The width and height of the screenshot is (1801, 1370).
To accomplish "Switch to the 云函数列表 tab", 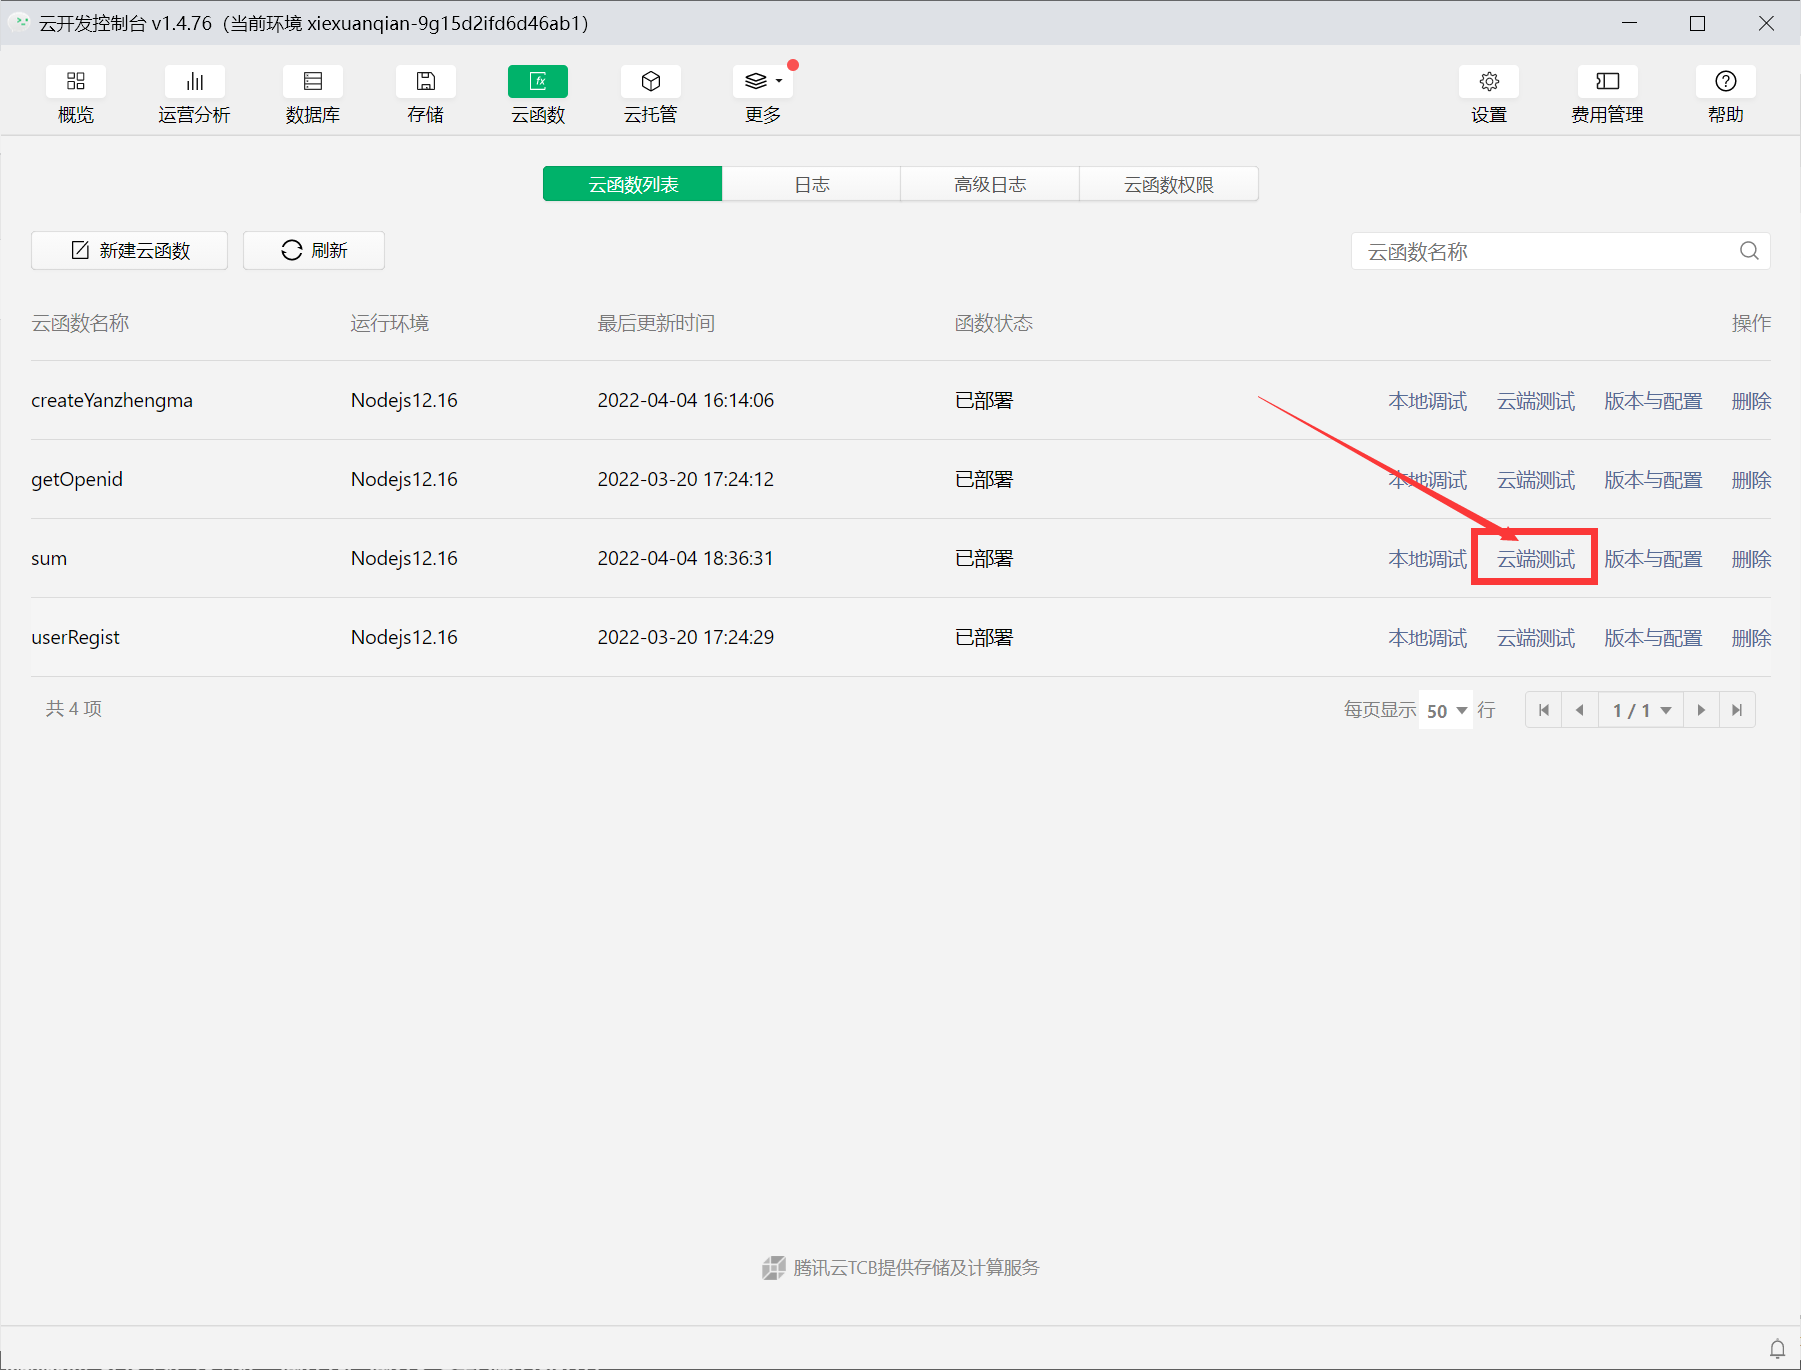I will [x=633, y=184].
